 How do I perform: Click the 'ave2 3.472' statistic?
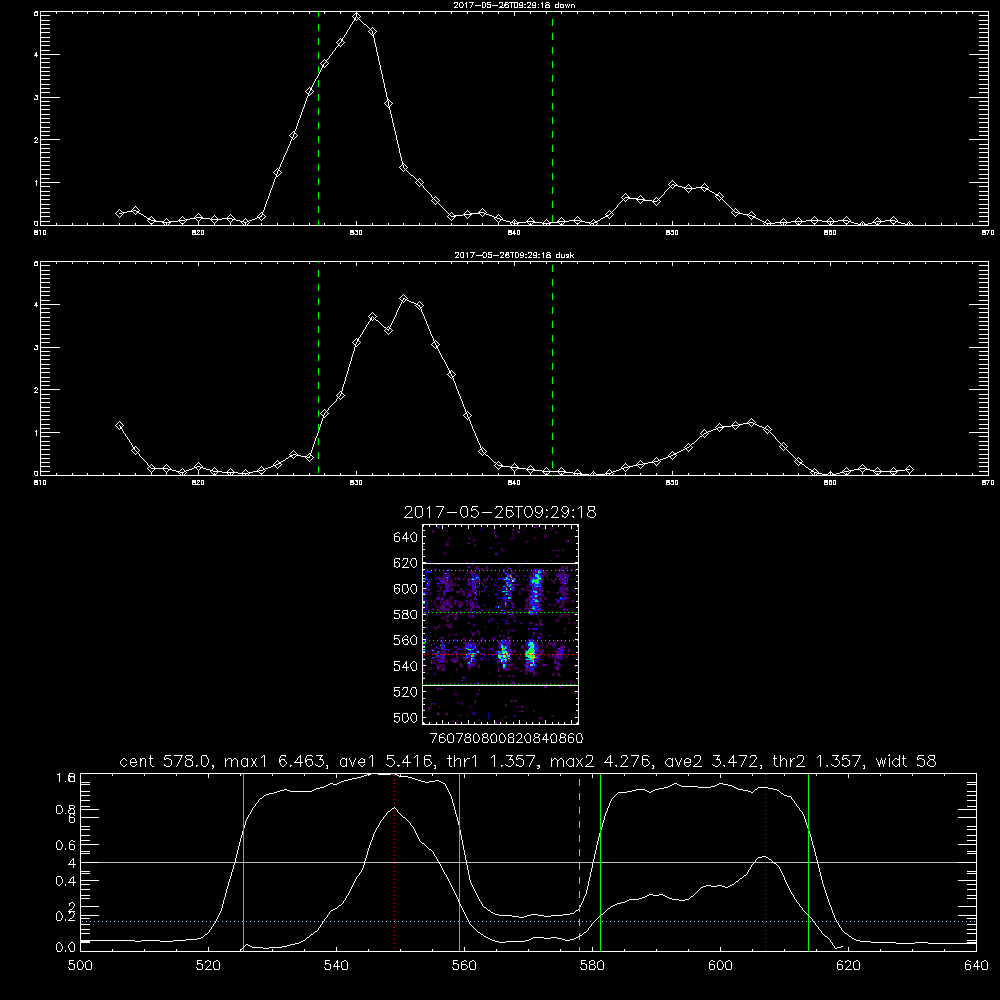(710, 761)
